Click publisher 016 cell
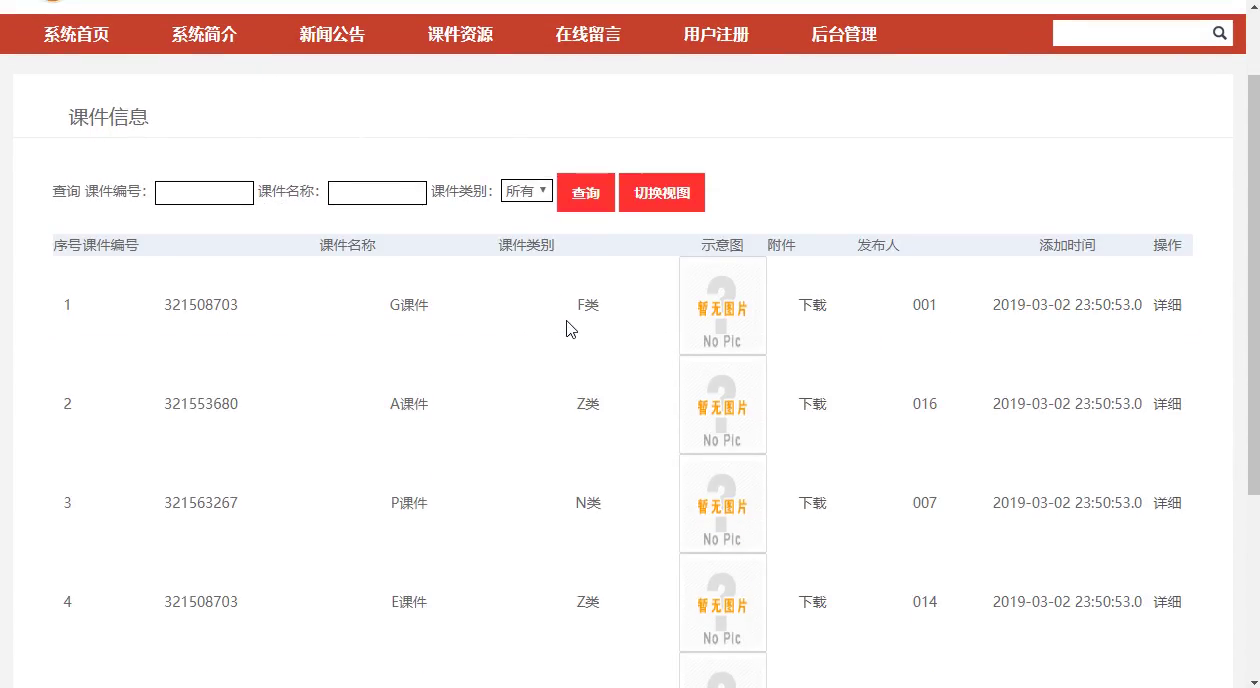Image resolution: width=1260 pixels, height=688 pixels. coord(925,404)
